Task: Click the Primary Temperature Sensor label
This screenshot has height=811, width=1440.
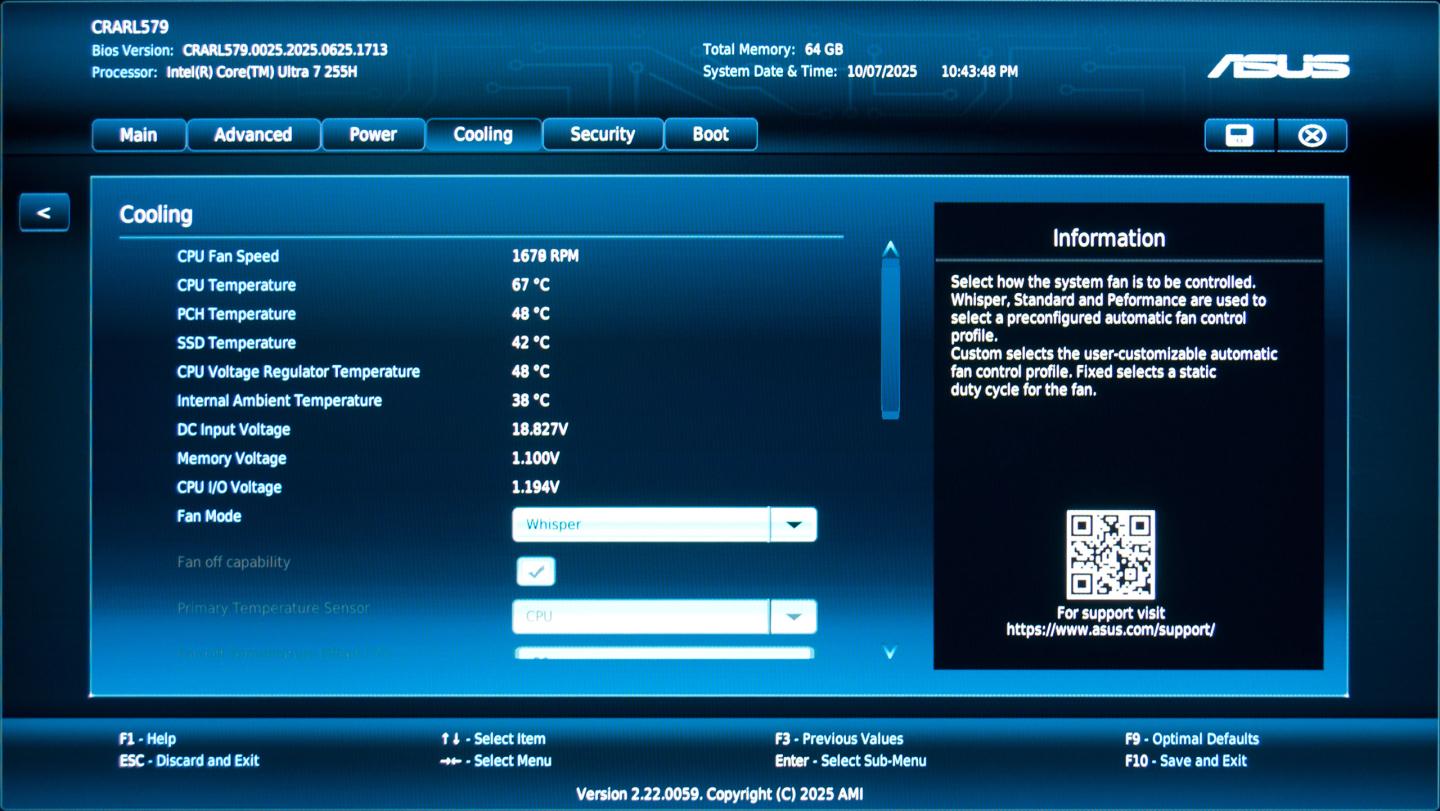Action: tap(273, 608)
